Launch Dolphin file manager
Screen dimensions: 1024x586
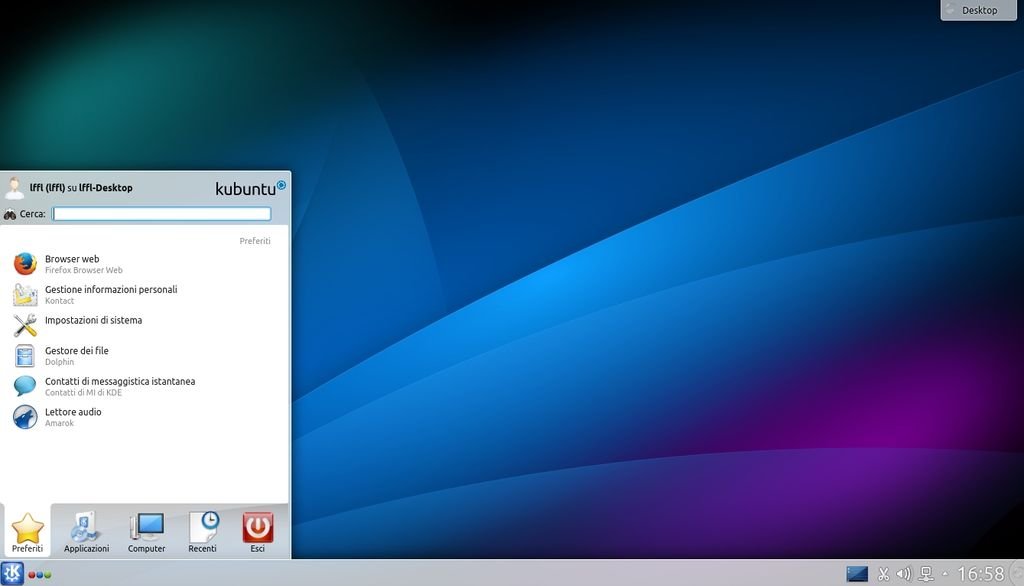click(75, 356)
